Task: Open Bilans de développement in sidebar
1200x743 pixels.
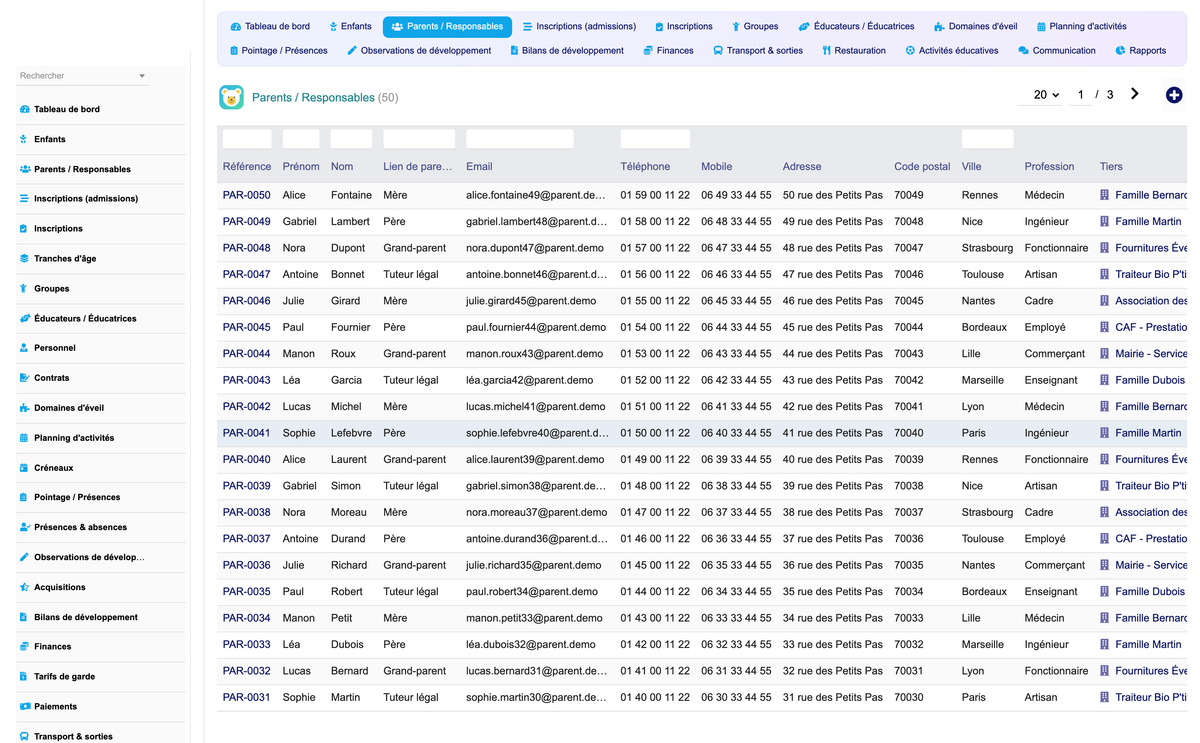Action: click(x=86, y=617)
